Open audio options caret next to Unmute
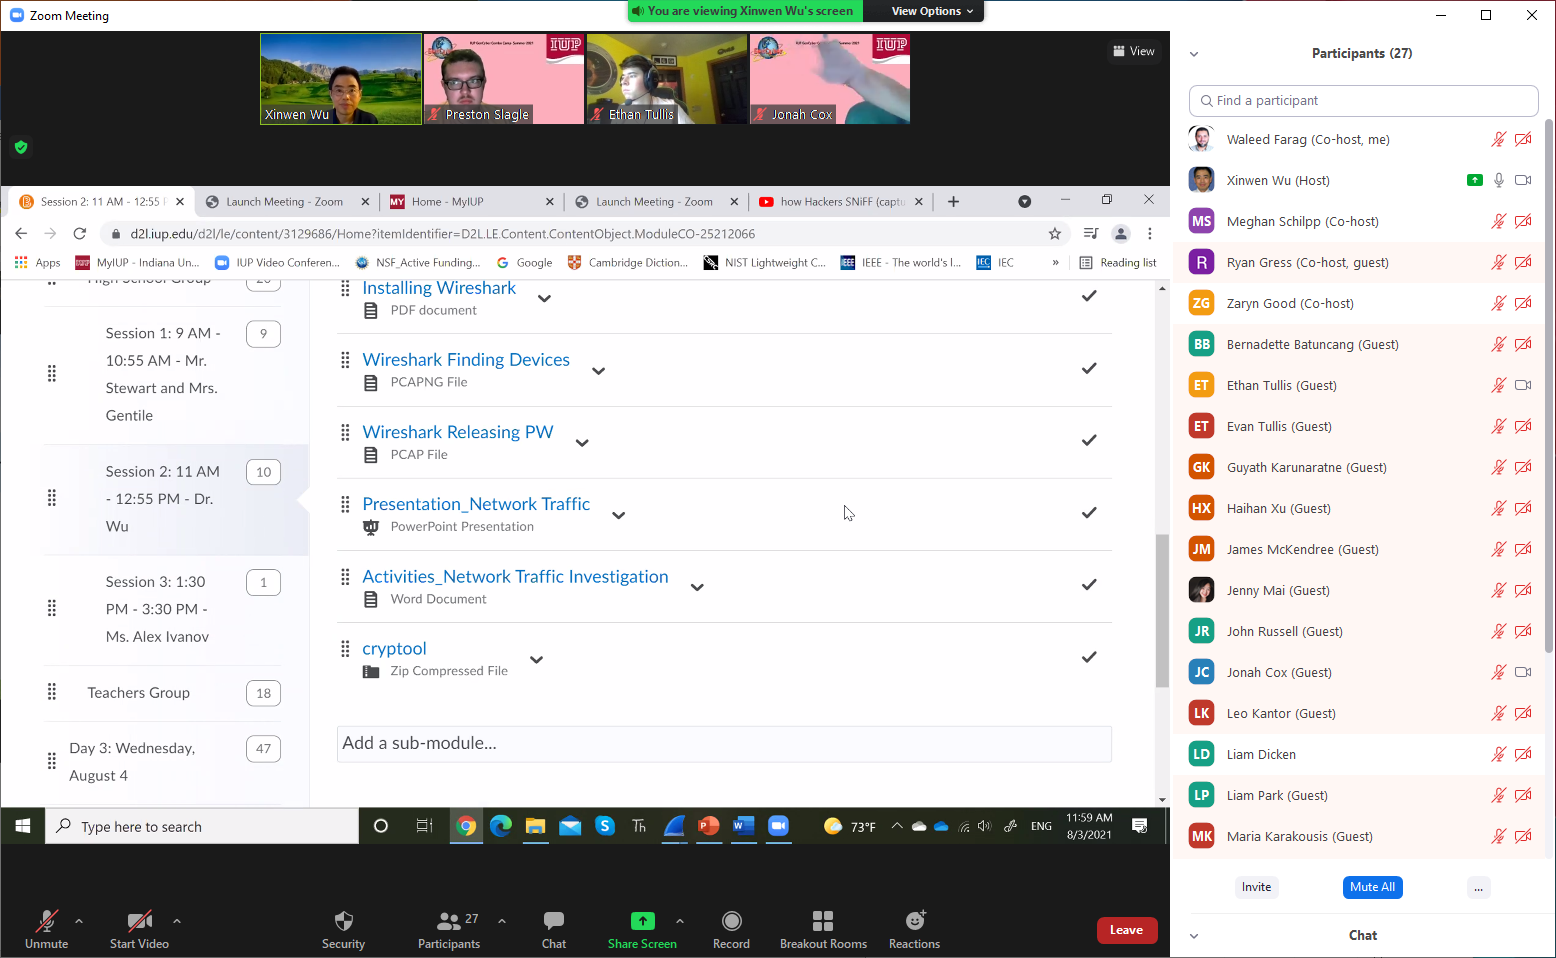The image size is (1556, 958). coord(79,921)
